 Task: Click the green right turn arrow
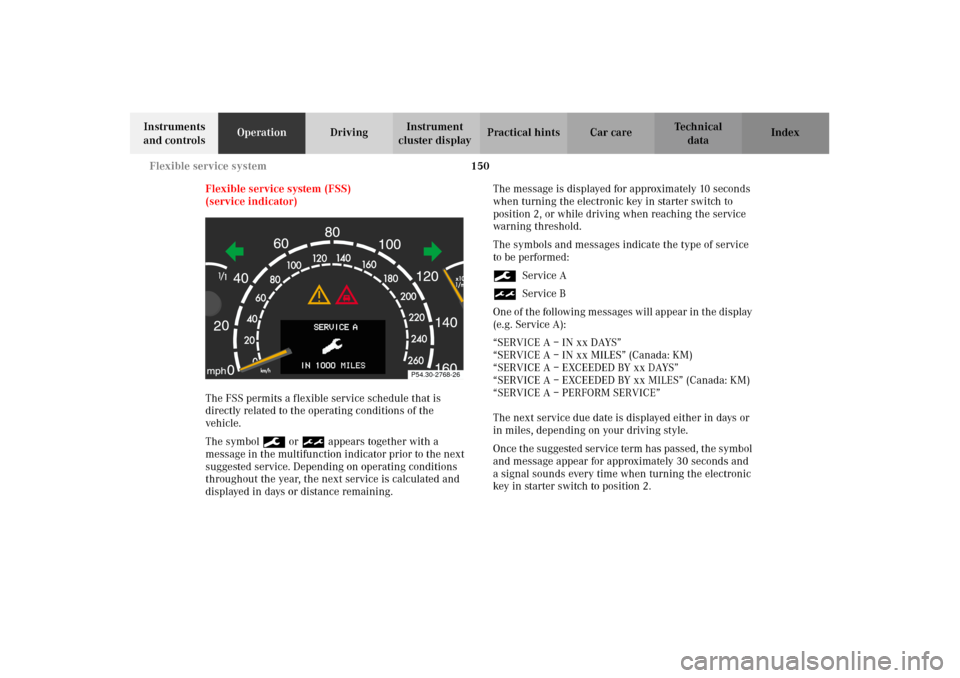point(432,251)
